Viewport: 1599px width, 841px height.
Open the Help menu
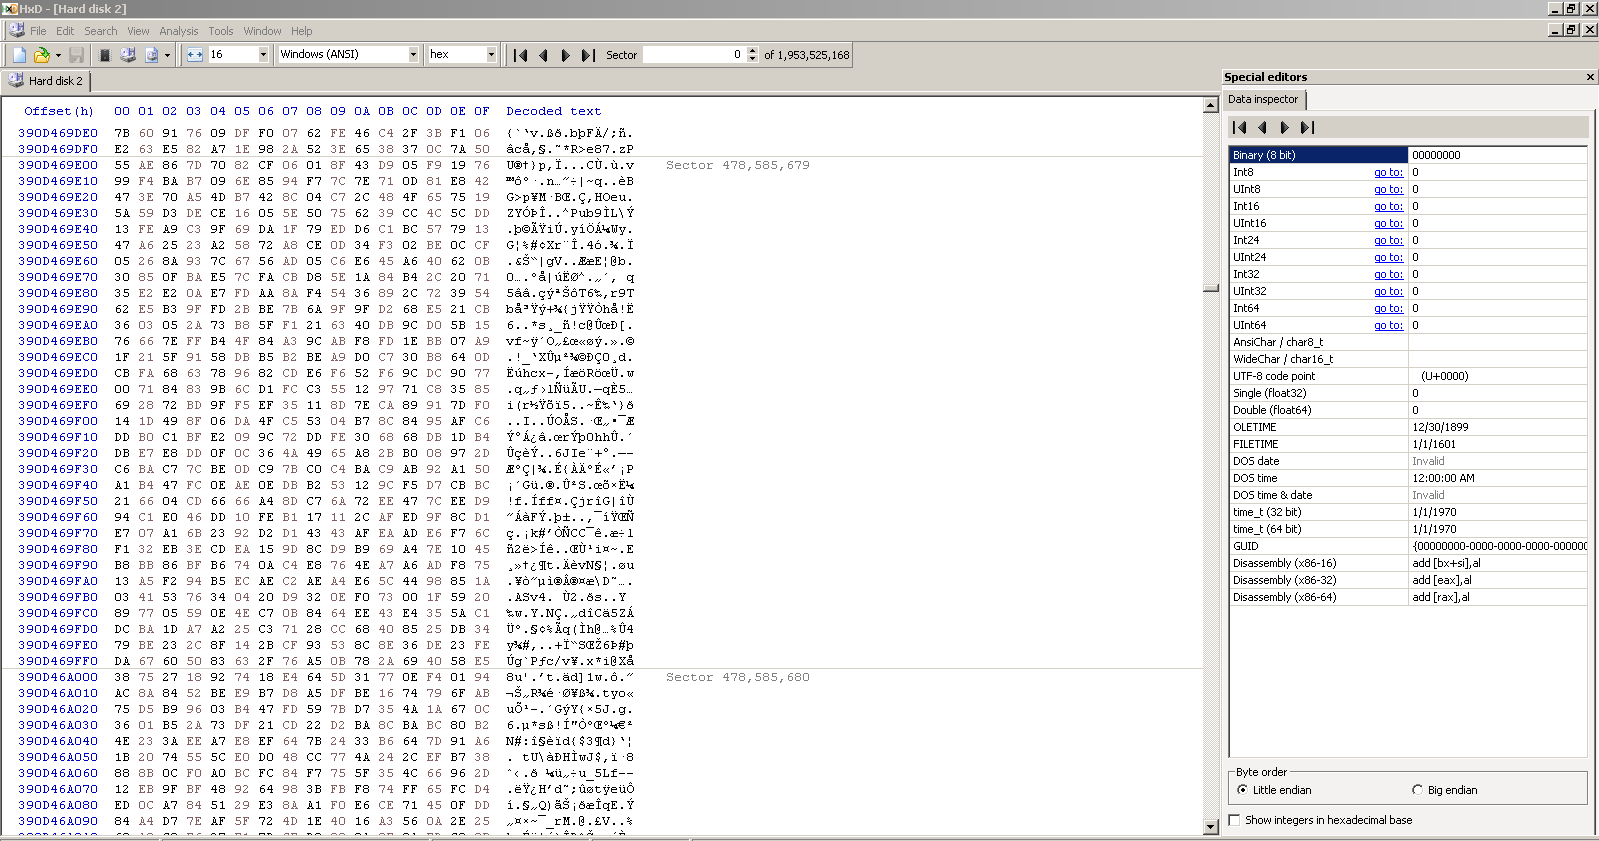click(302, 31)
